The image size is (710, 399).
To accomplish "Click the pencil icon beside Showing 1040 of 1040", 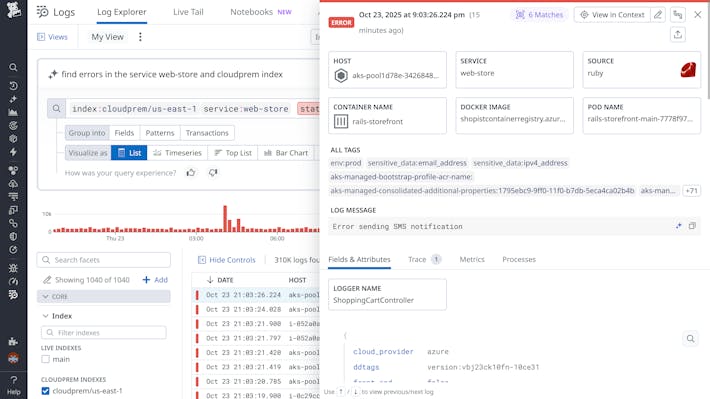I will 47,280.
